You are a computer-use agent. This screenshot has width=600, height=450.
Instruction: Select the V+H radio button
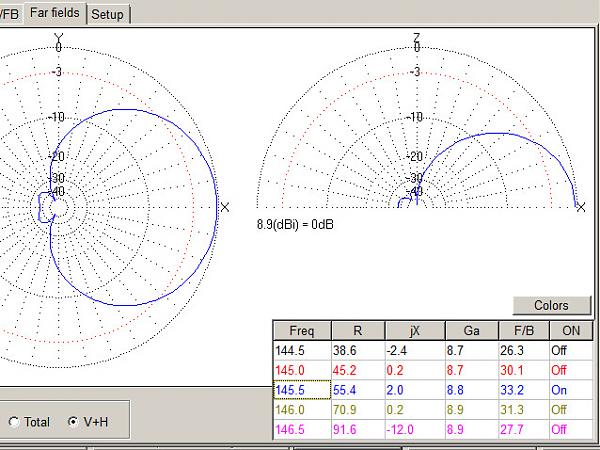click(88, 422)
